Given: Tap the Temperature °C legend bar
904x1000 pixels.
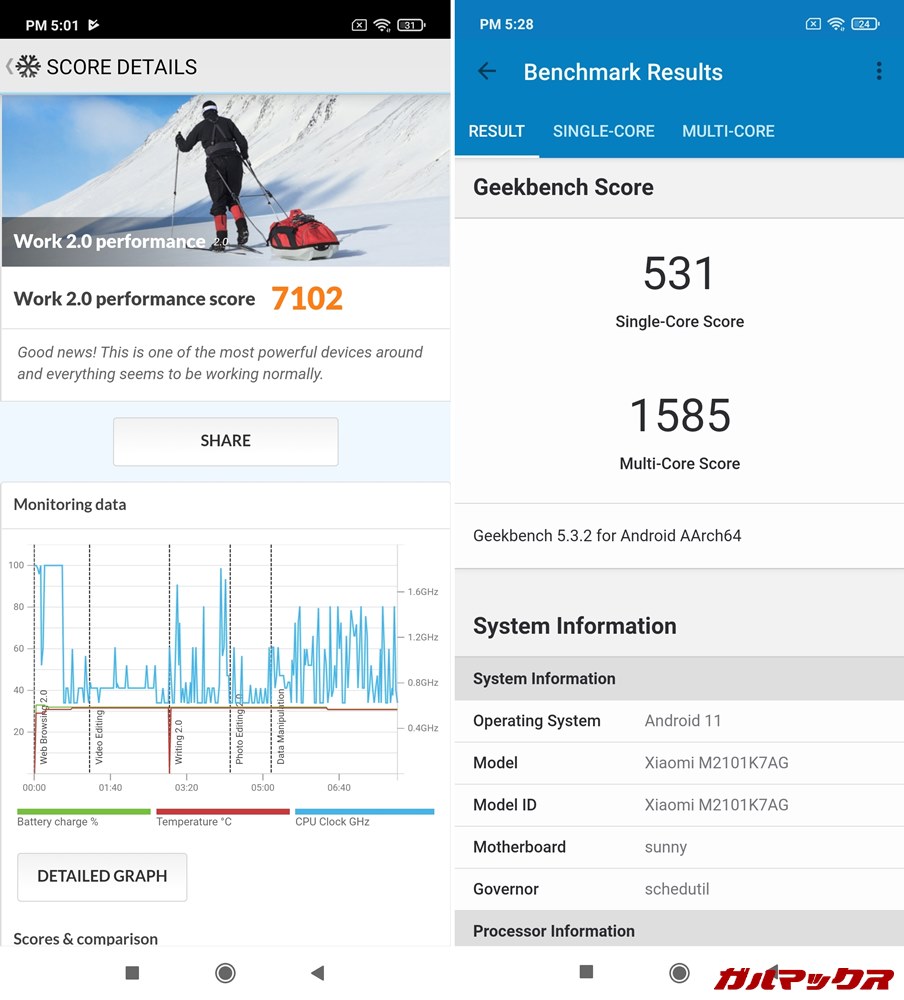Looking at the screenshot, I should click(223, 812).
